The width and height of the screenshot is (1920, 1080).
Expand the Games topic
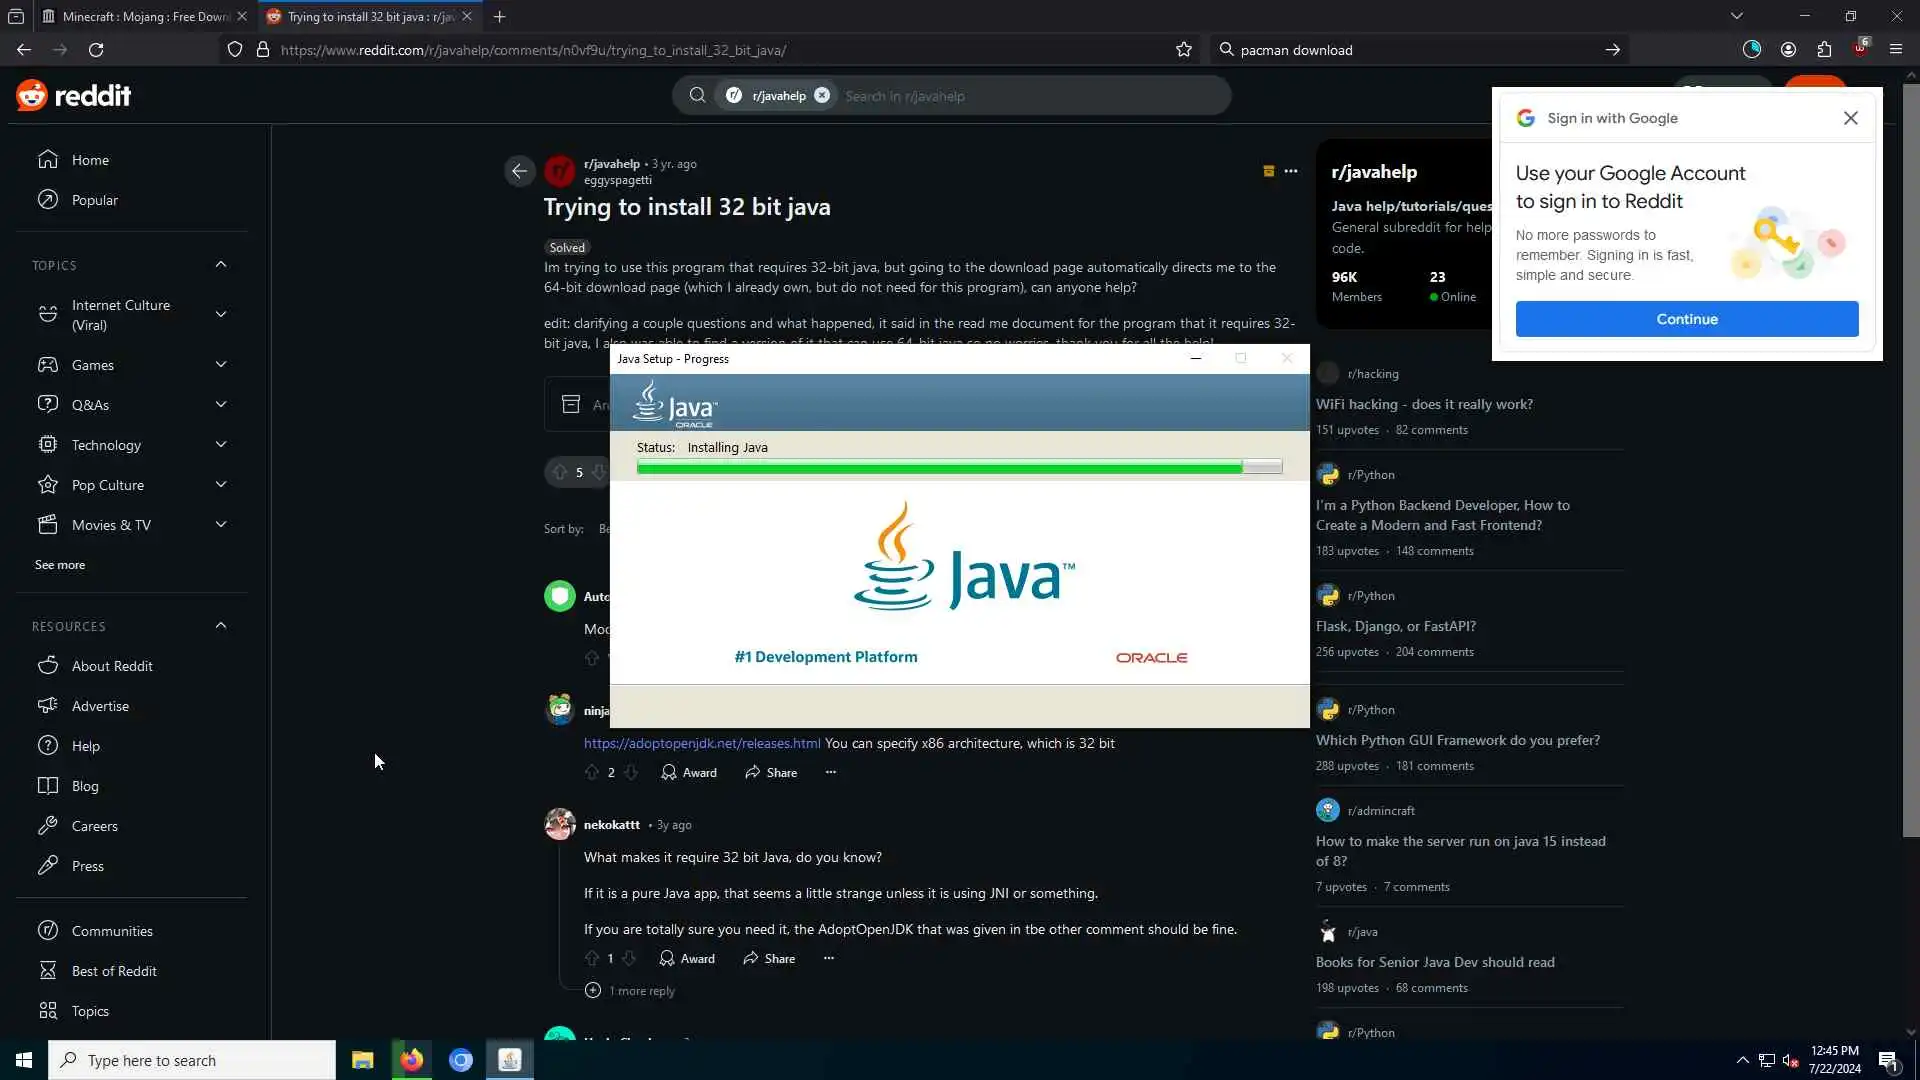coord(221,365)
